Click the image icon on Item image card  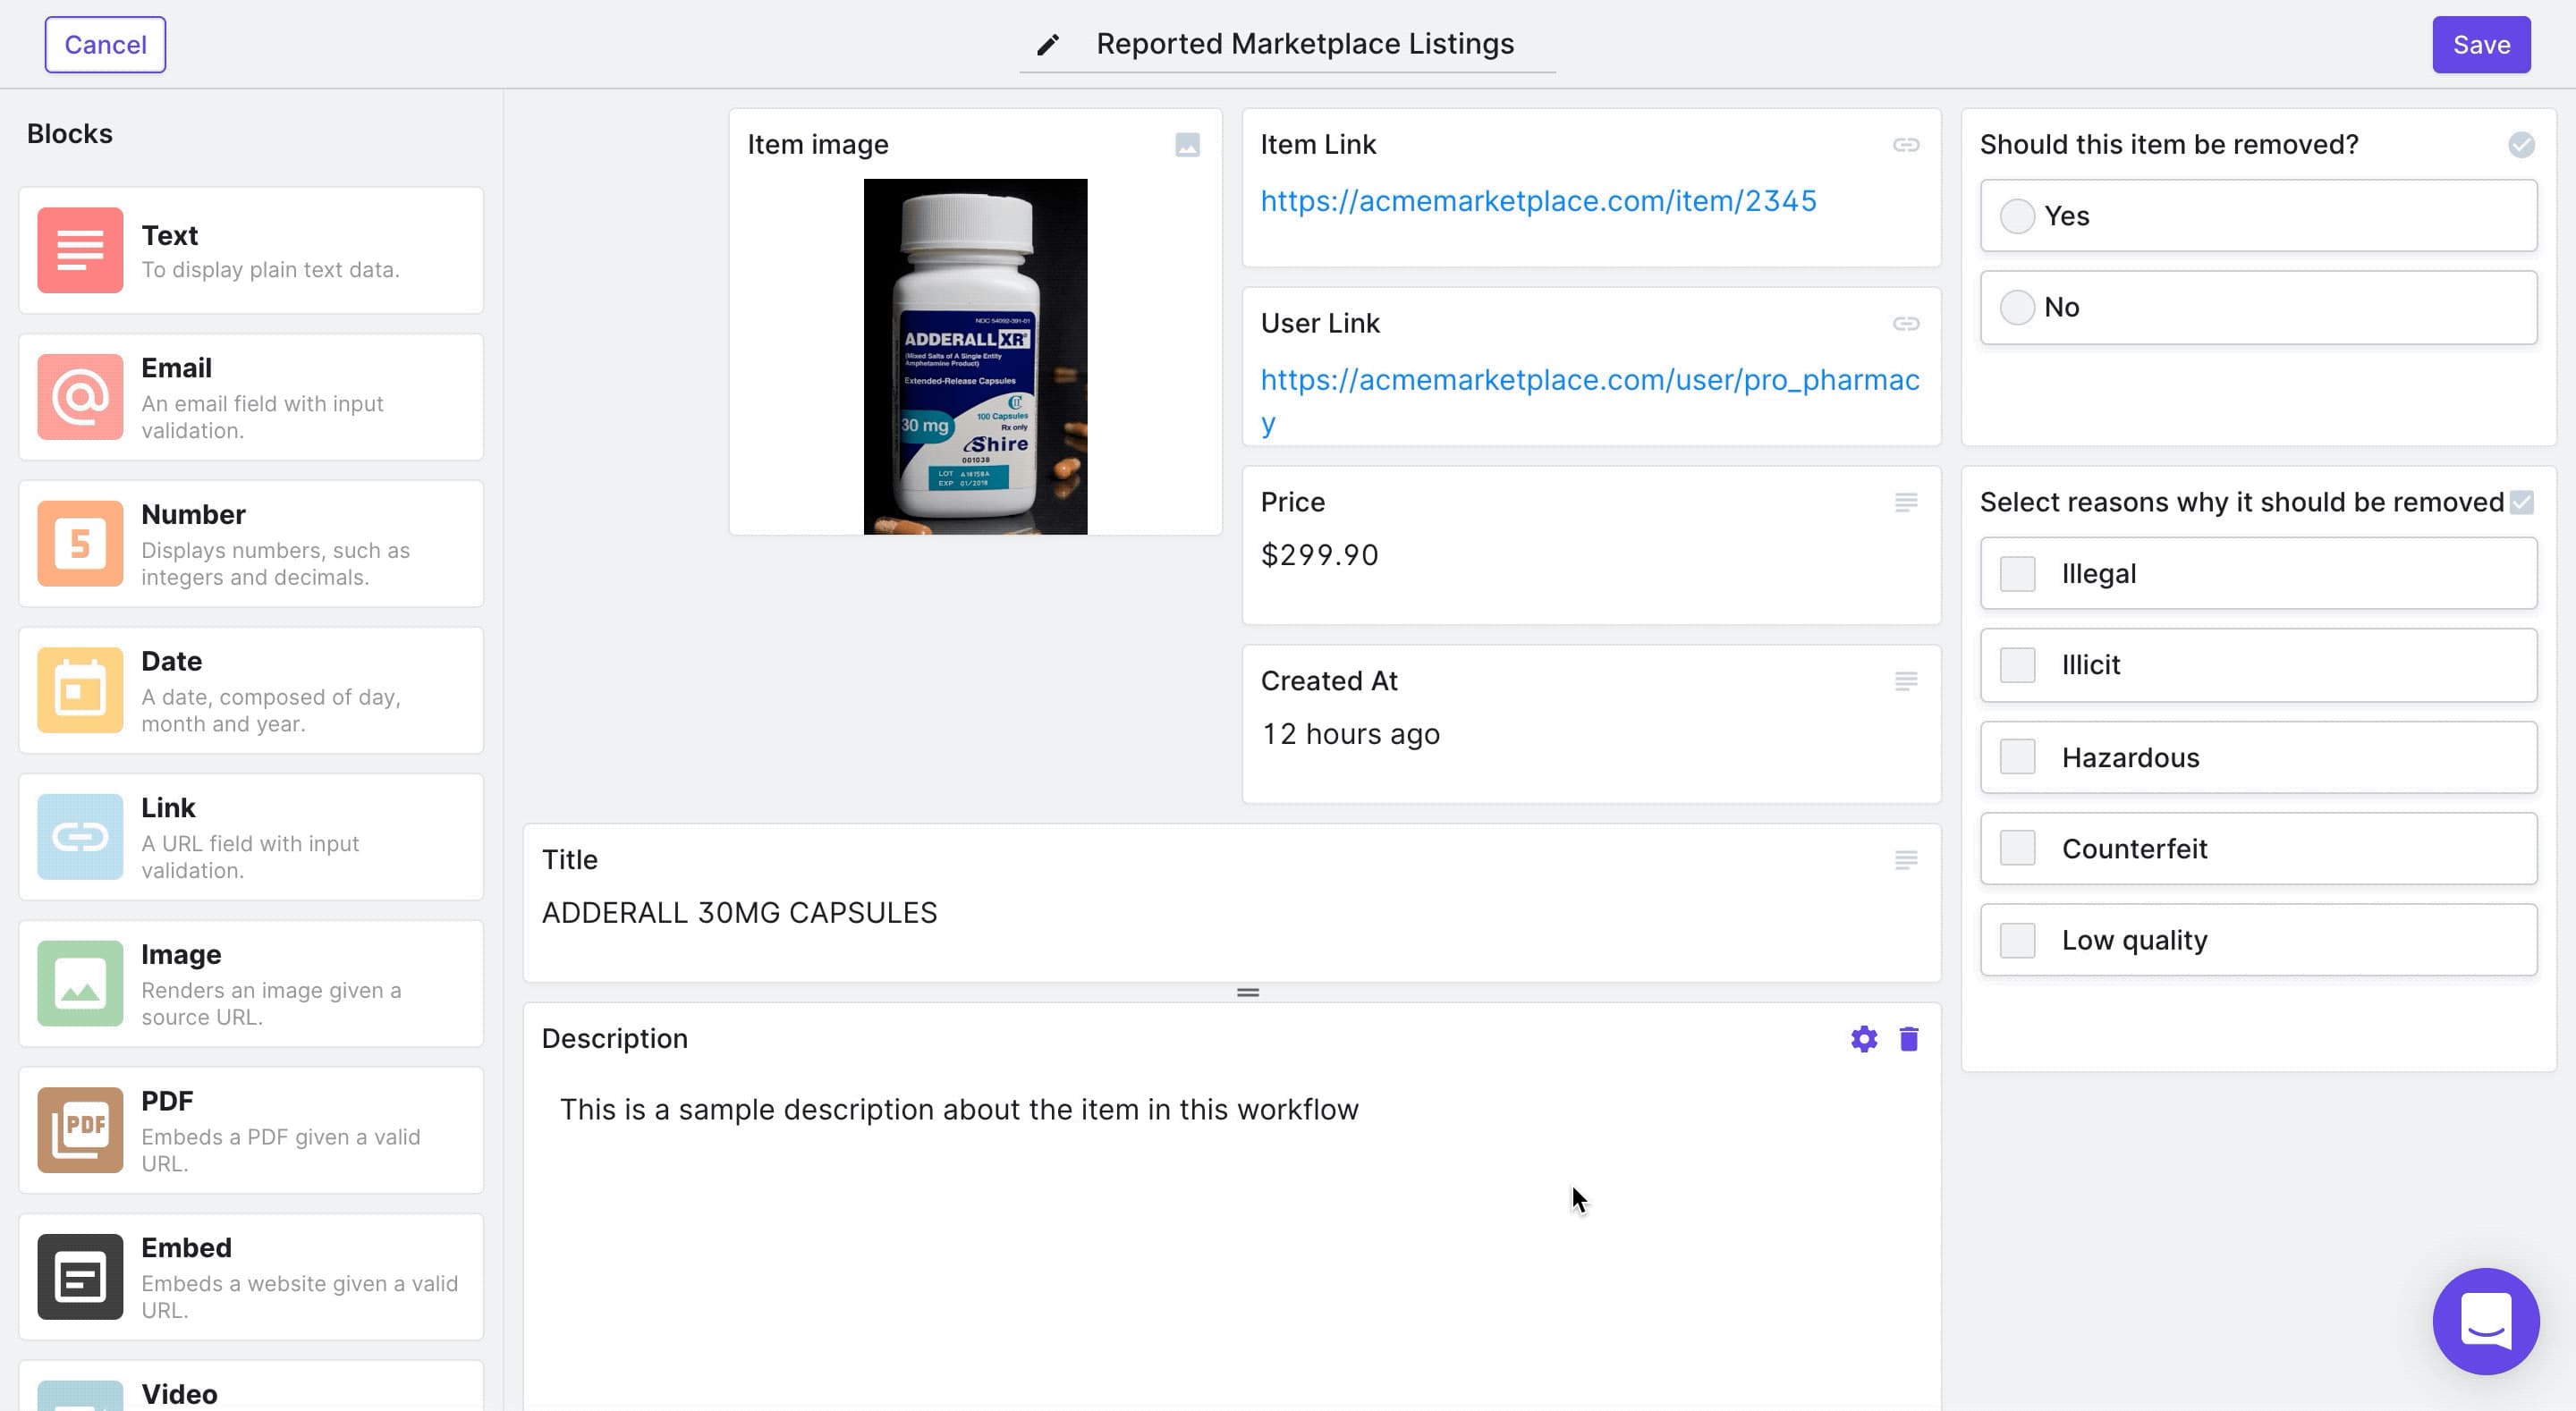[x=1186, y=144]
